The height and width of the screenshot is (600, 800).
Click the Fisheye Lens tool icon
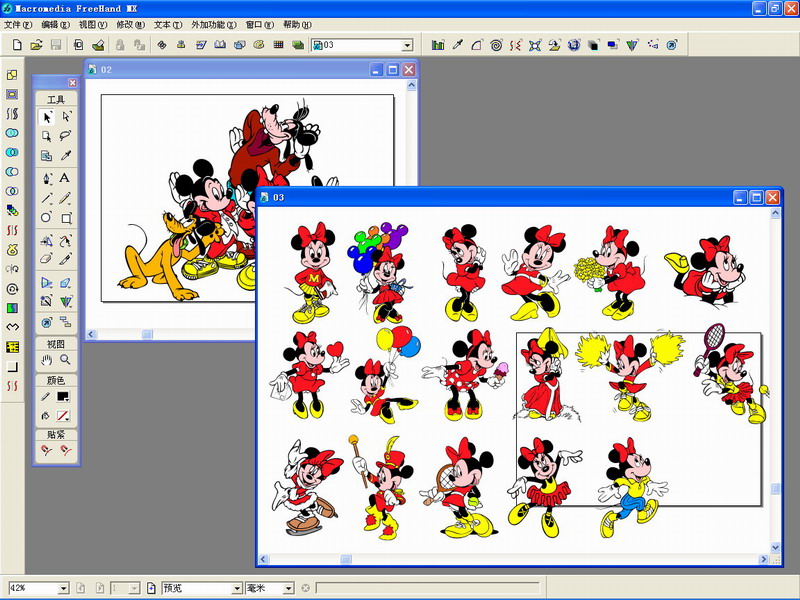pyautogui.click(x=535, y=45)
